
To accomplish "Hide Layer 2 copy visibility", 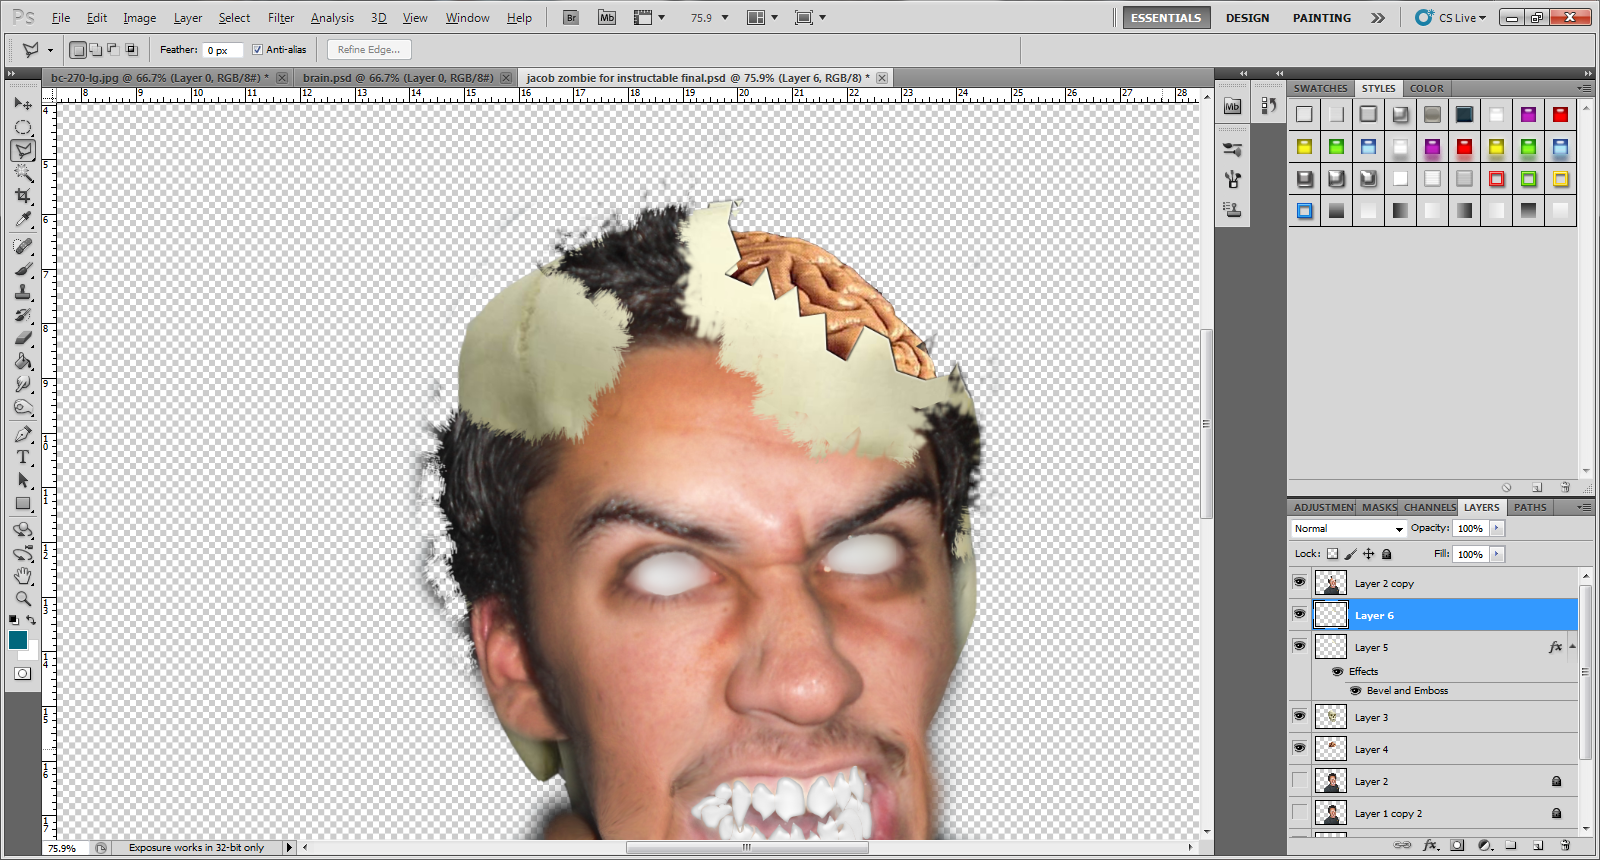I will (x=1299, y=582).
